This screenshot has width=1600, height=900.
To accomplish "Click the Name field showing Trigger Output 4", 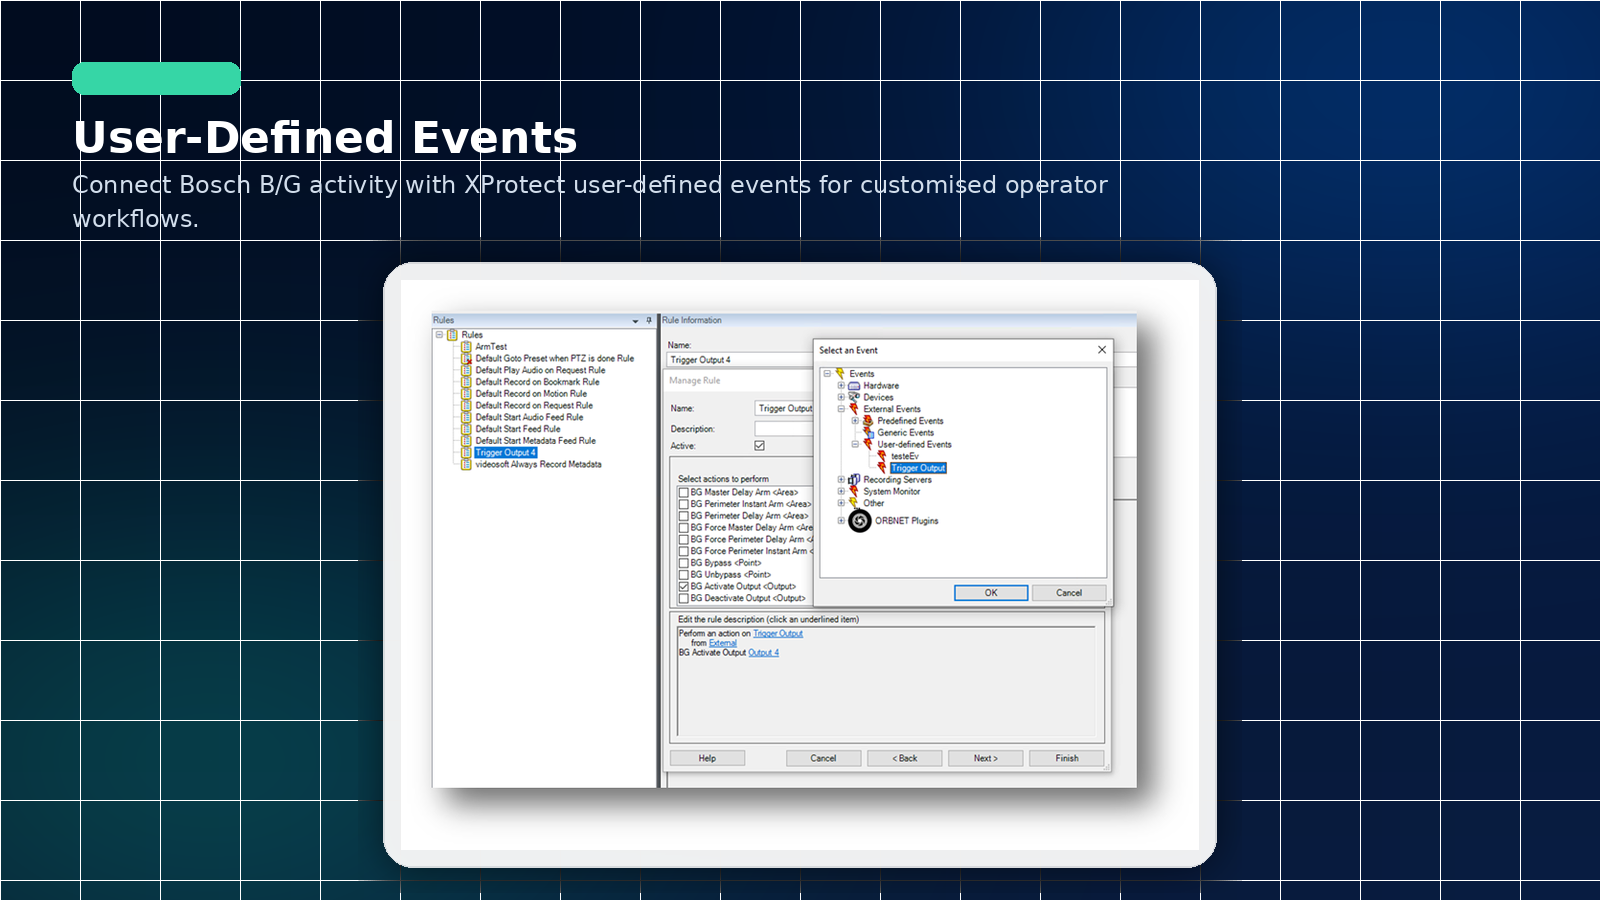I will click(x=740, y=360).
